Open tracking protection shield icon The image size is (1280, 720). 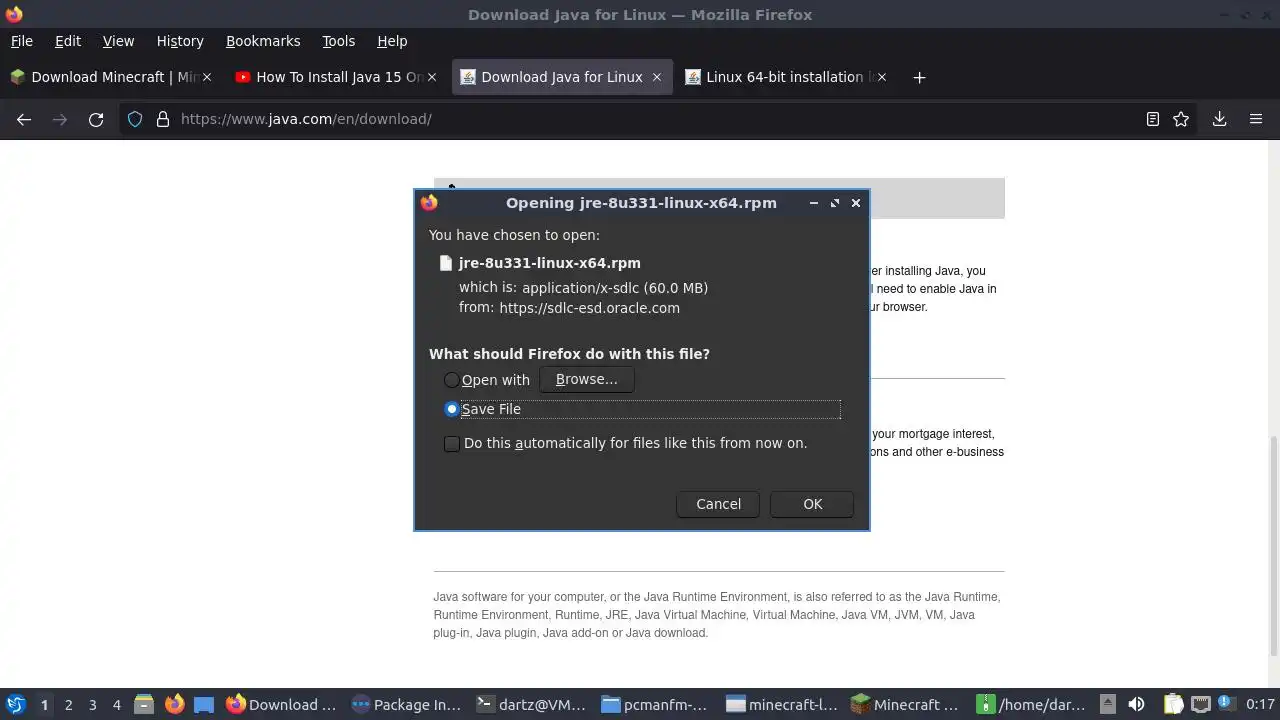[x=135, y=119]
